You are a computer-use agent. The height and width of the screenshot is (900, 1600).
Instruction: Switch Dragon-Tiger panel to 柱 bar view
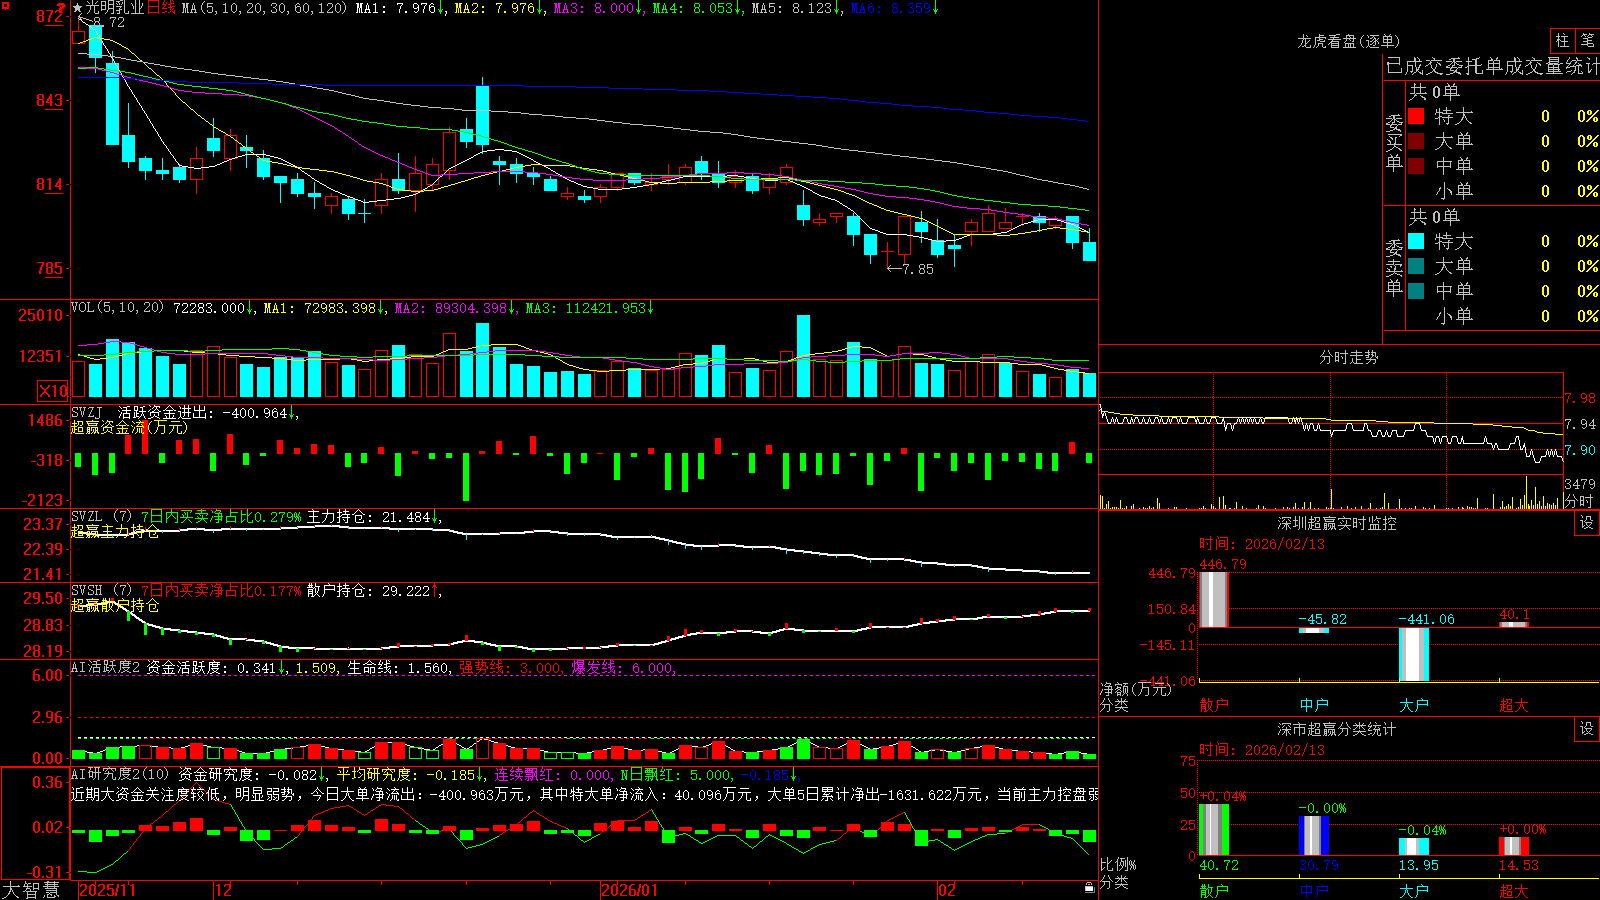1562,40
